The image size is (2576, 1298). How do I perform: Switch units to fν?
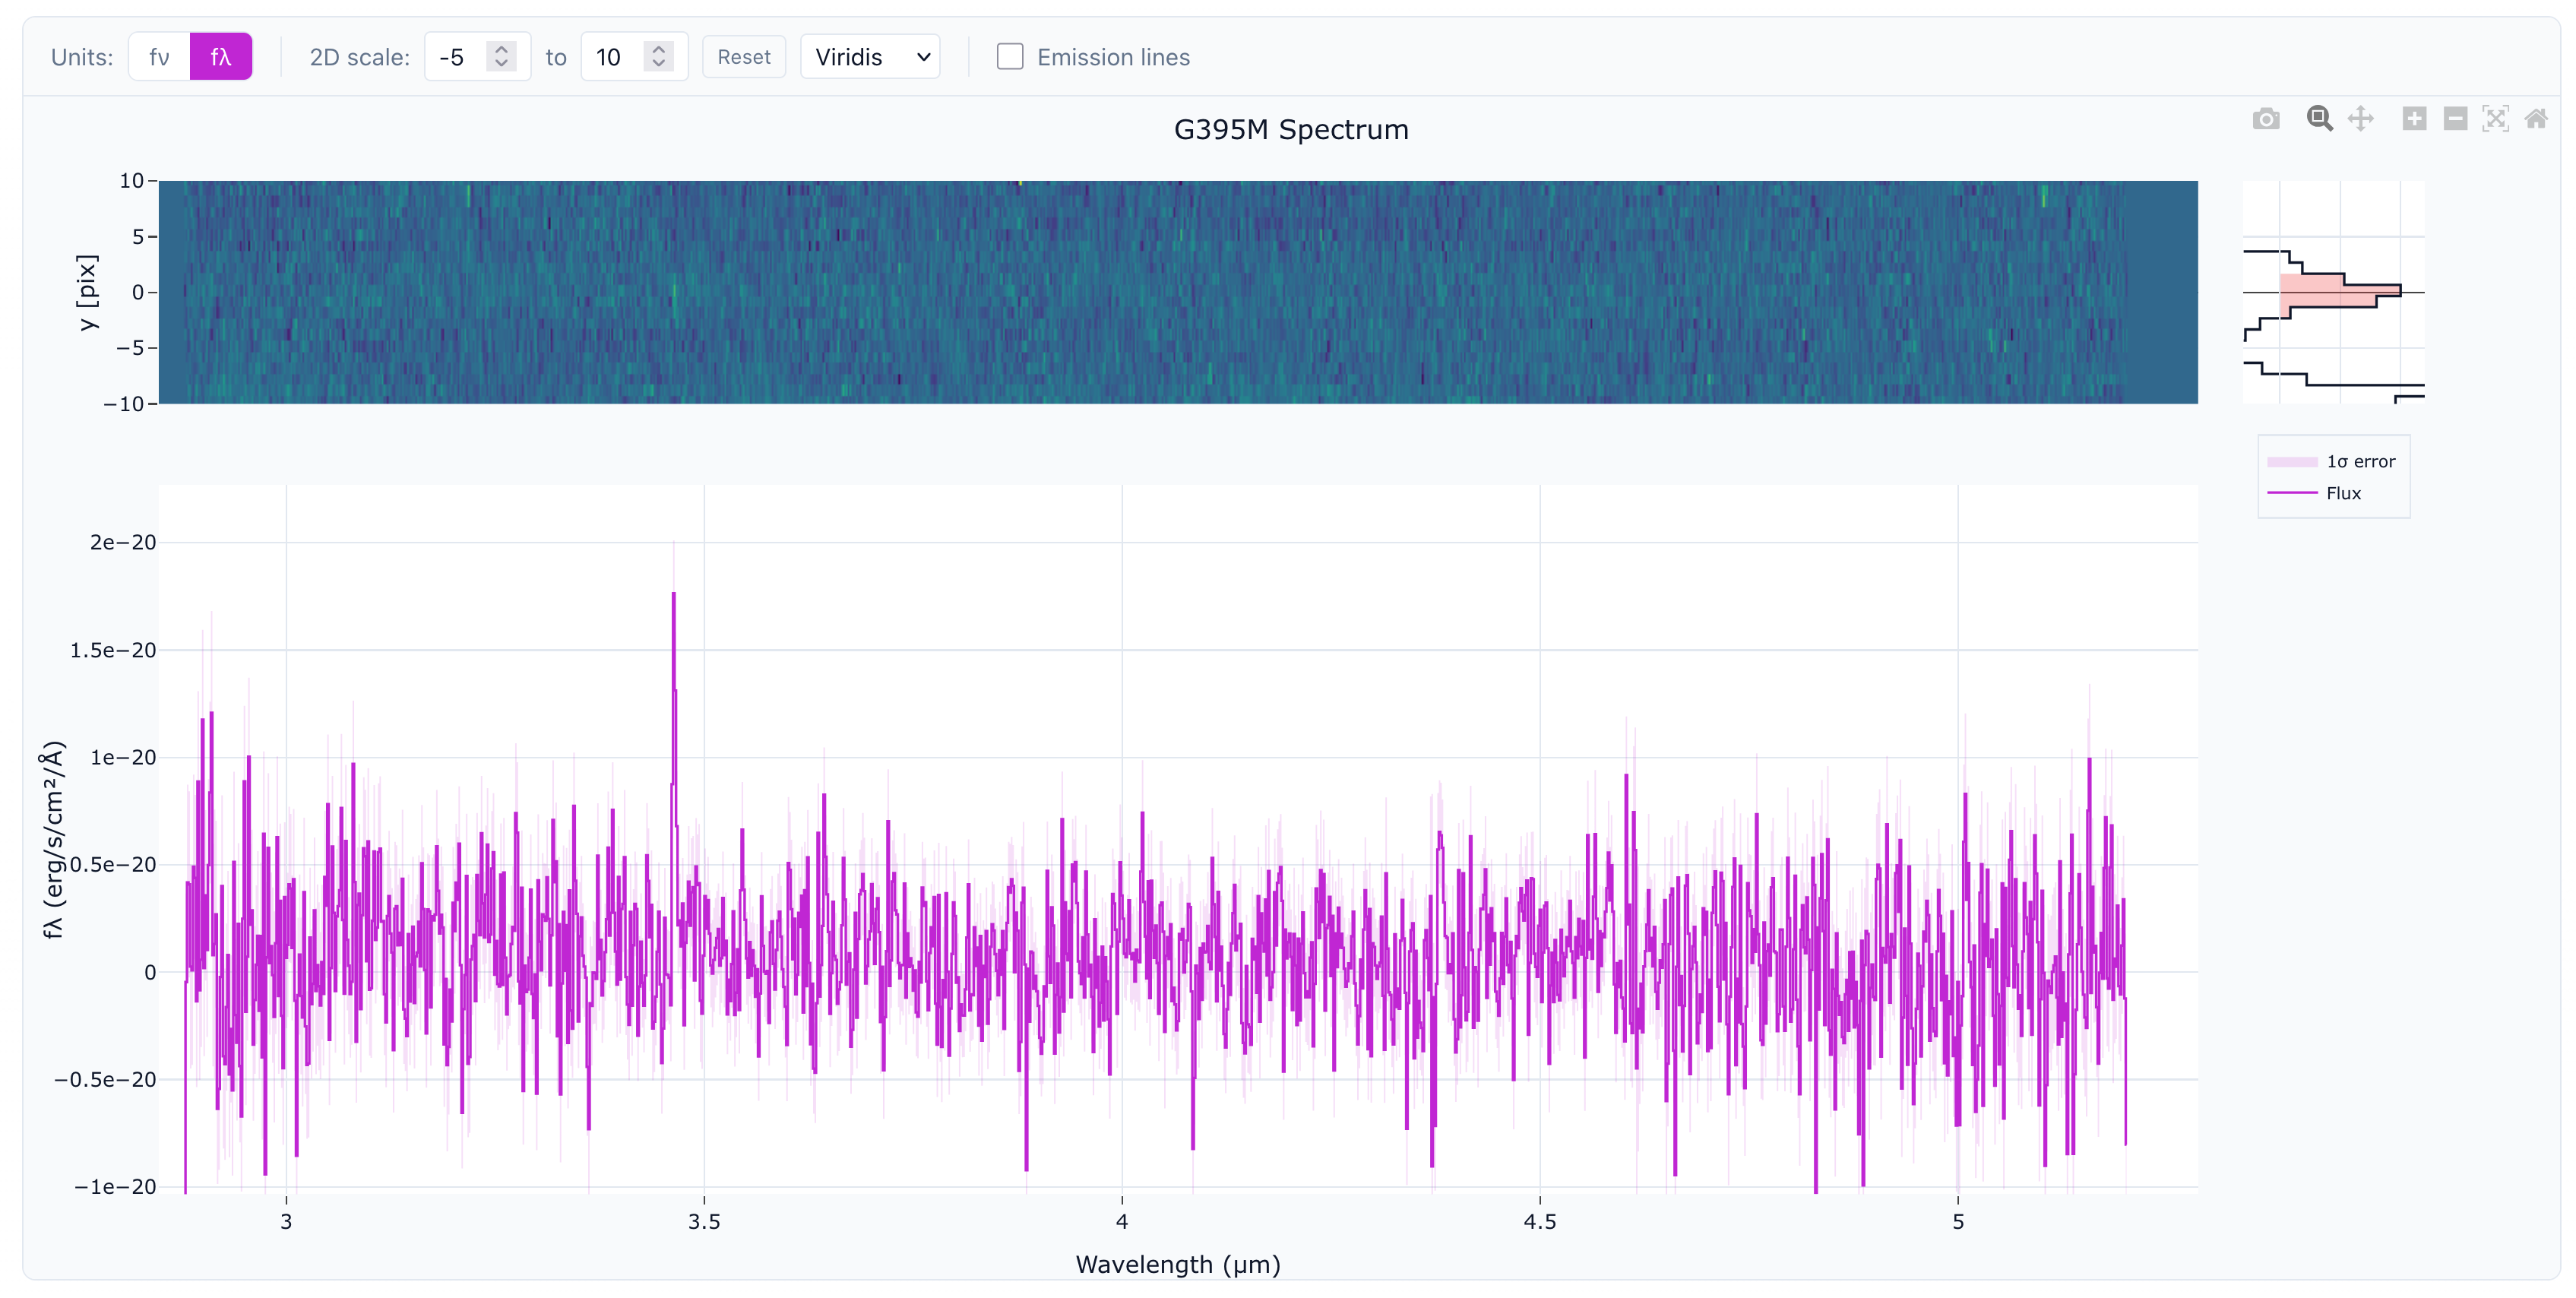click(x=159, y=57)
